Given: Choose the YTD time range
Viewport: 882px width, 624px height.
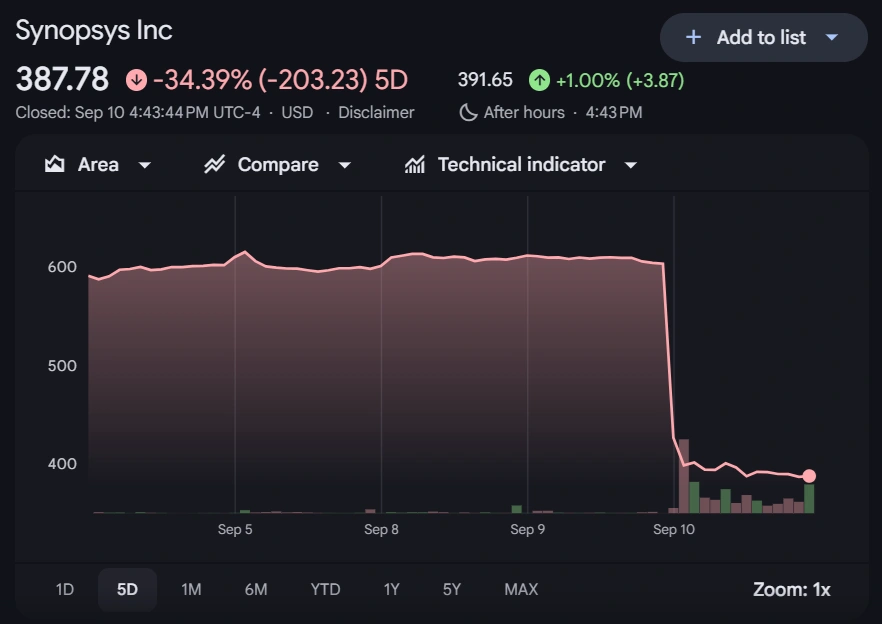Looking at the screenshot, I should [x=325, y=589].
